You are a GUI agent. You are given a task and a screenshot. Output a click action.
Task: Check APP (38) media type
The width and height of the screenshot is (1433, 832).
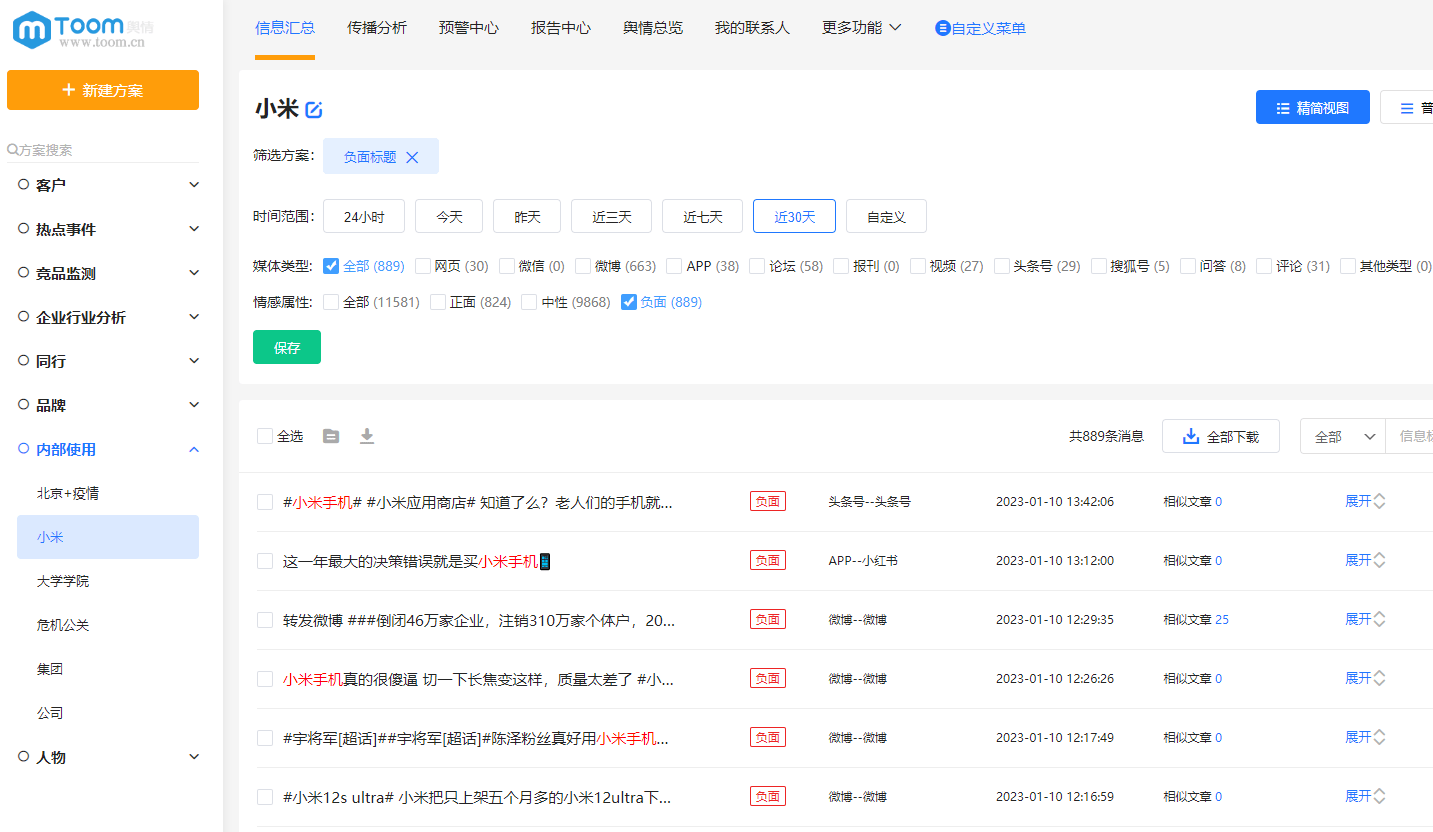click(x=674, y=266)
